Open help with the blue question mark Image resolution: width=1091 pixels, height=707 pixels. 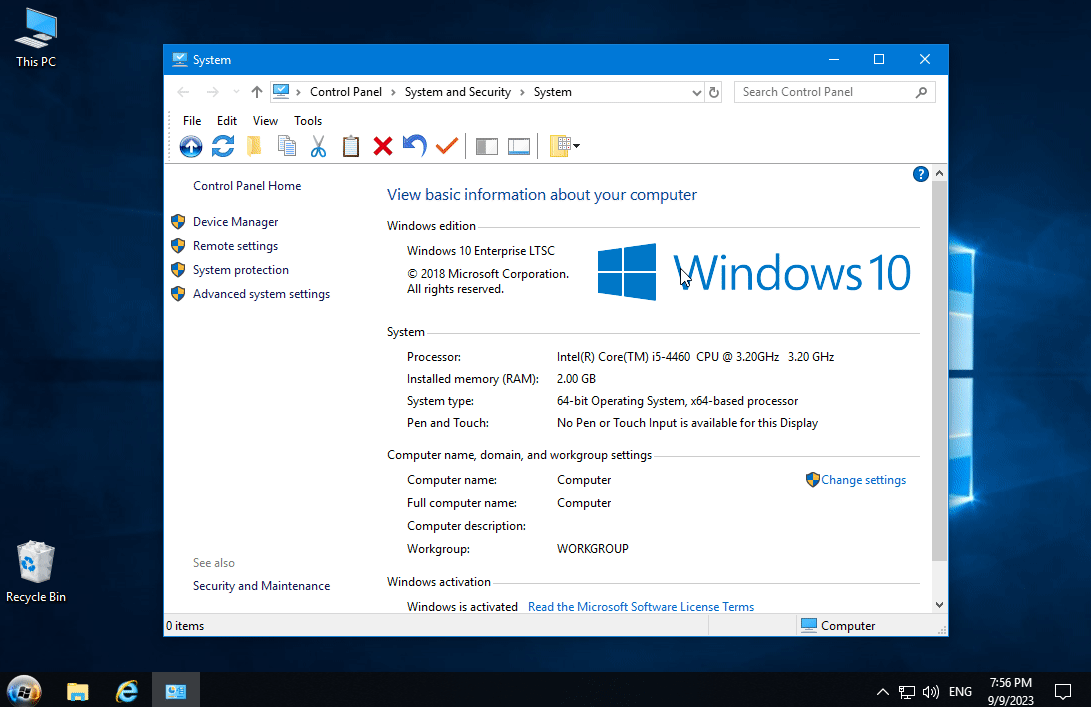pos(921,174)
